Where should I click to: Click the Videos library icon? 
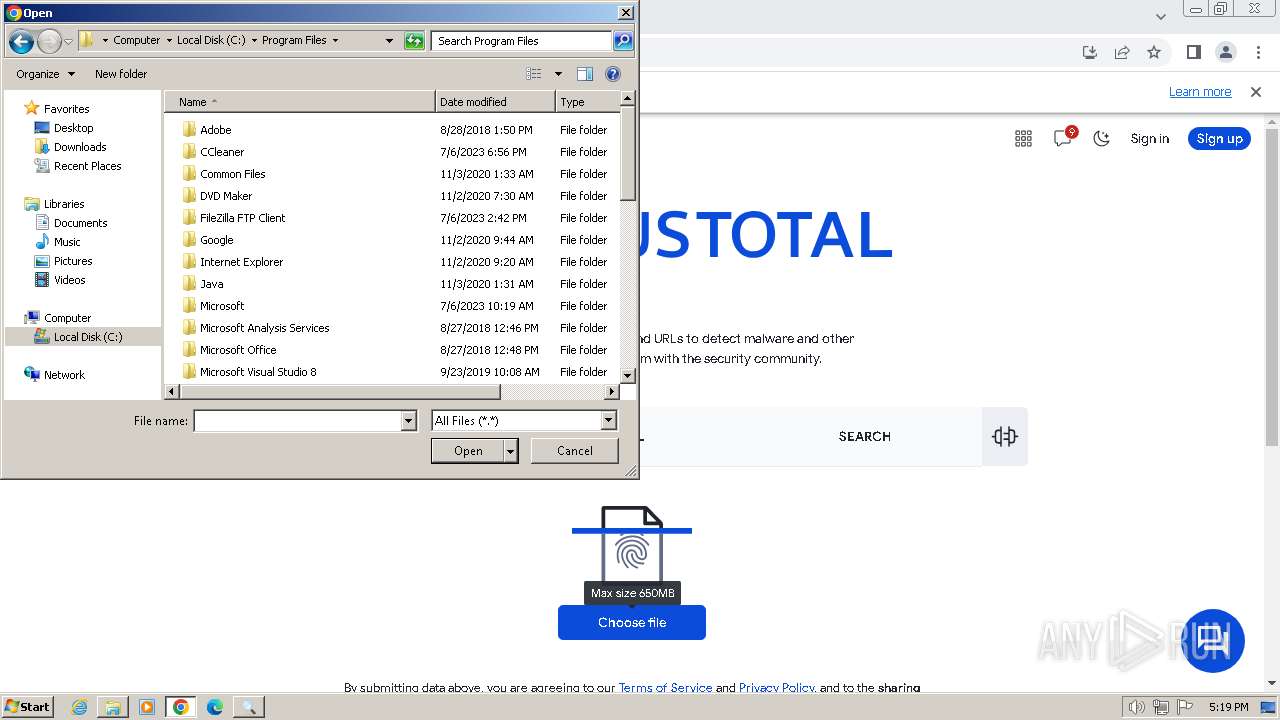point(42,280)
